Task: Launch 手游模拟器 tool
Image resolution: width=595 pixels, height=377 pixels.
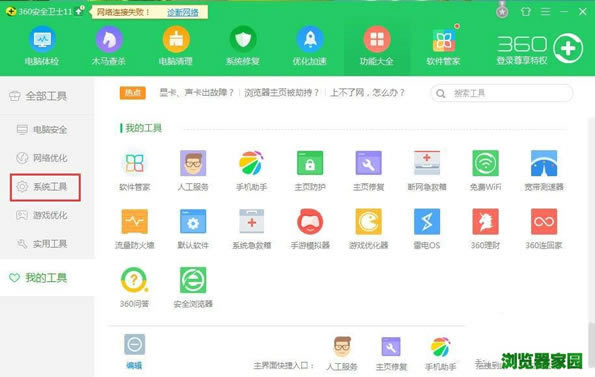Action: [x=310, y=229]
